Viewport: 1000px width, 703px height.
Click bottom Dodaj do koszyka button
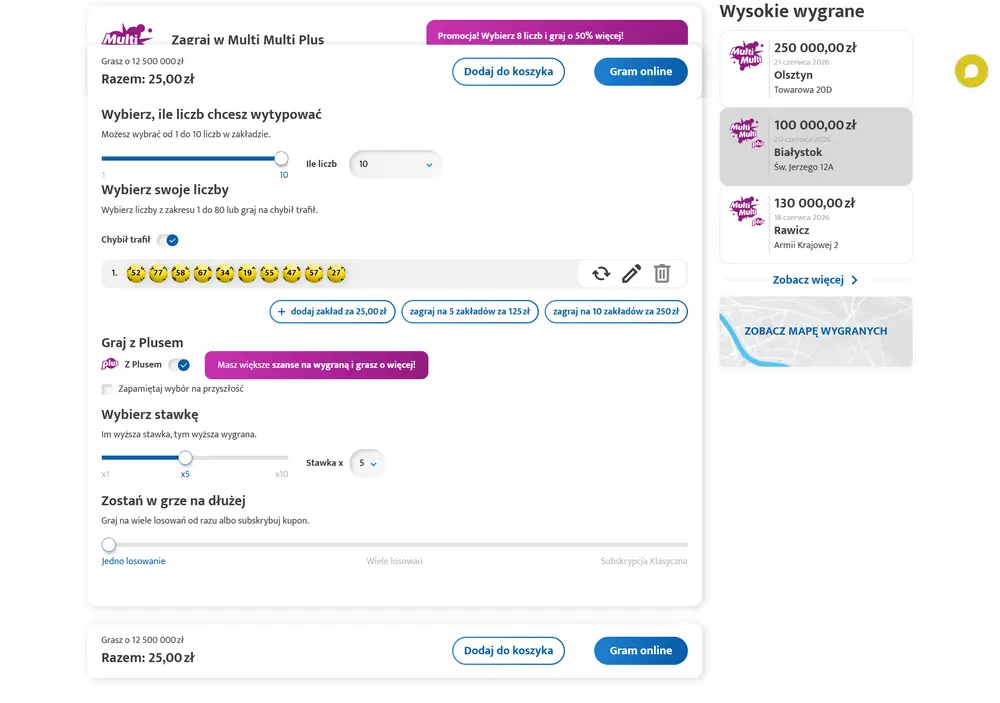coord(508,651)
